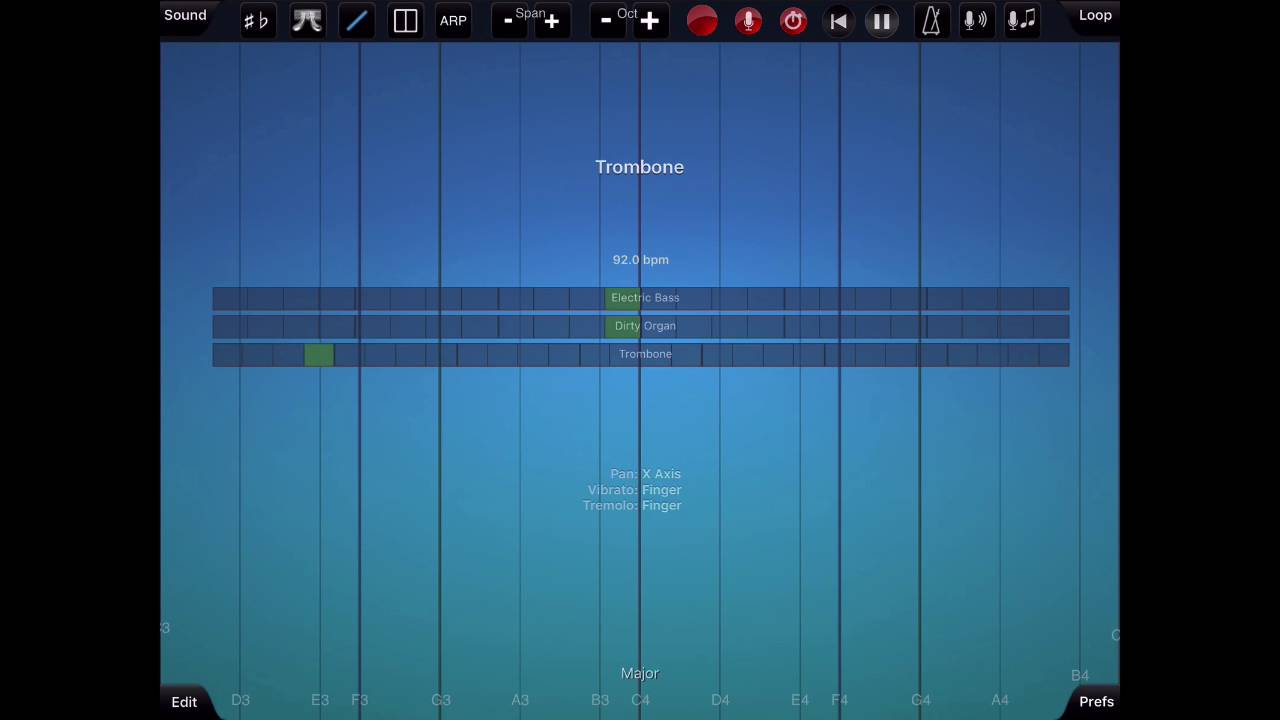The image size is (1280, 720).
Task: Increase Span with the plus button
Action: pyautogui.click(x=551, y=21)
